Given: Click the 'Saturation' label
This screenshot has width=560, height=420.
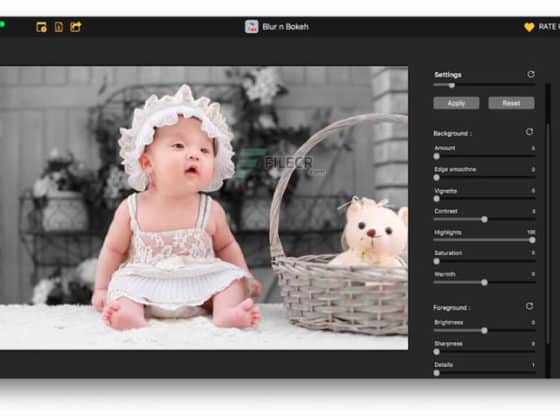Looking at the screenshot, I should tap(448, 253).
